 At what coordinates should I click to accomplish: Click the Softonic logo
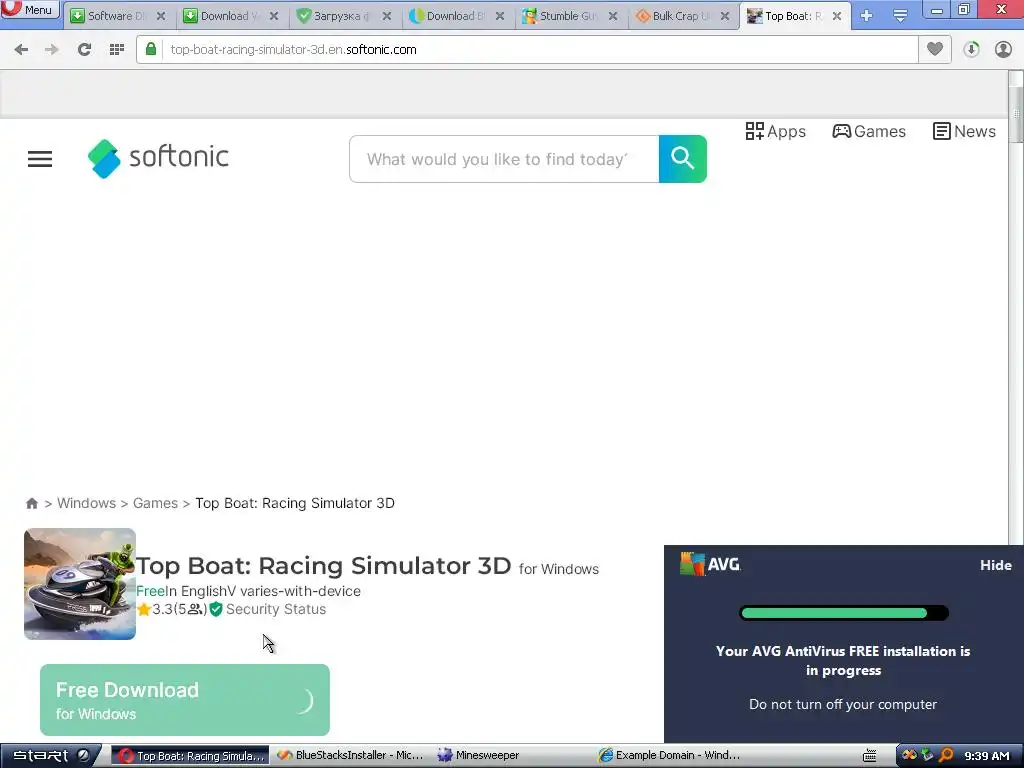click(x=158, y=158)
